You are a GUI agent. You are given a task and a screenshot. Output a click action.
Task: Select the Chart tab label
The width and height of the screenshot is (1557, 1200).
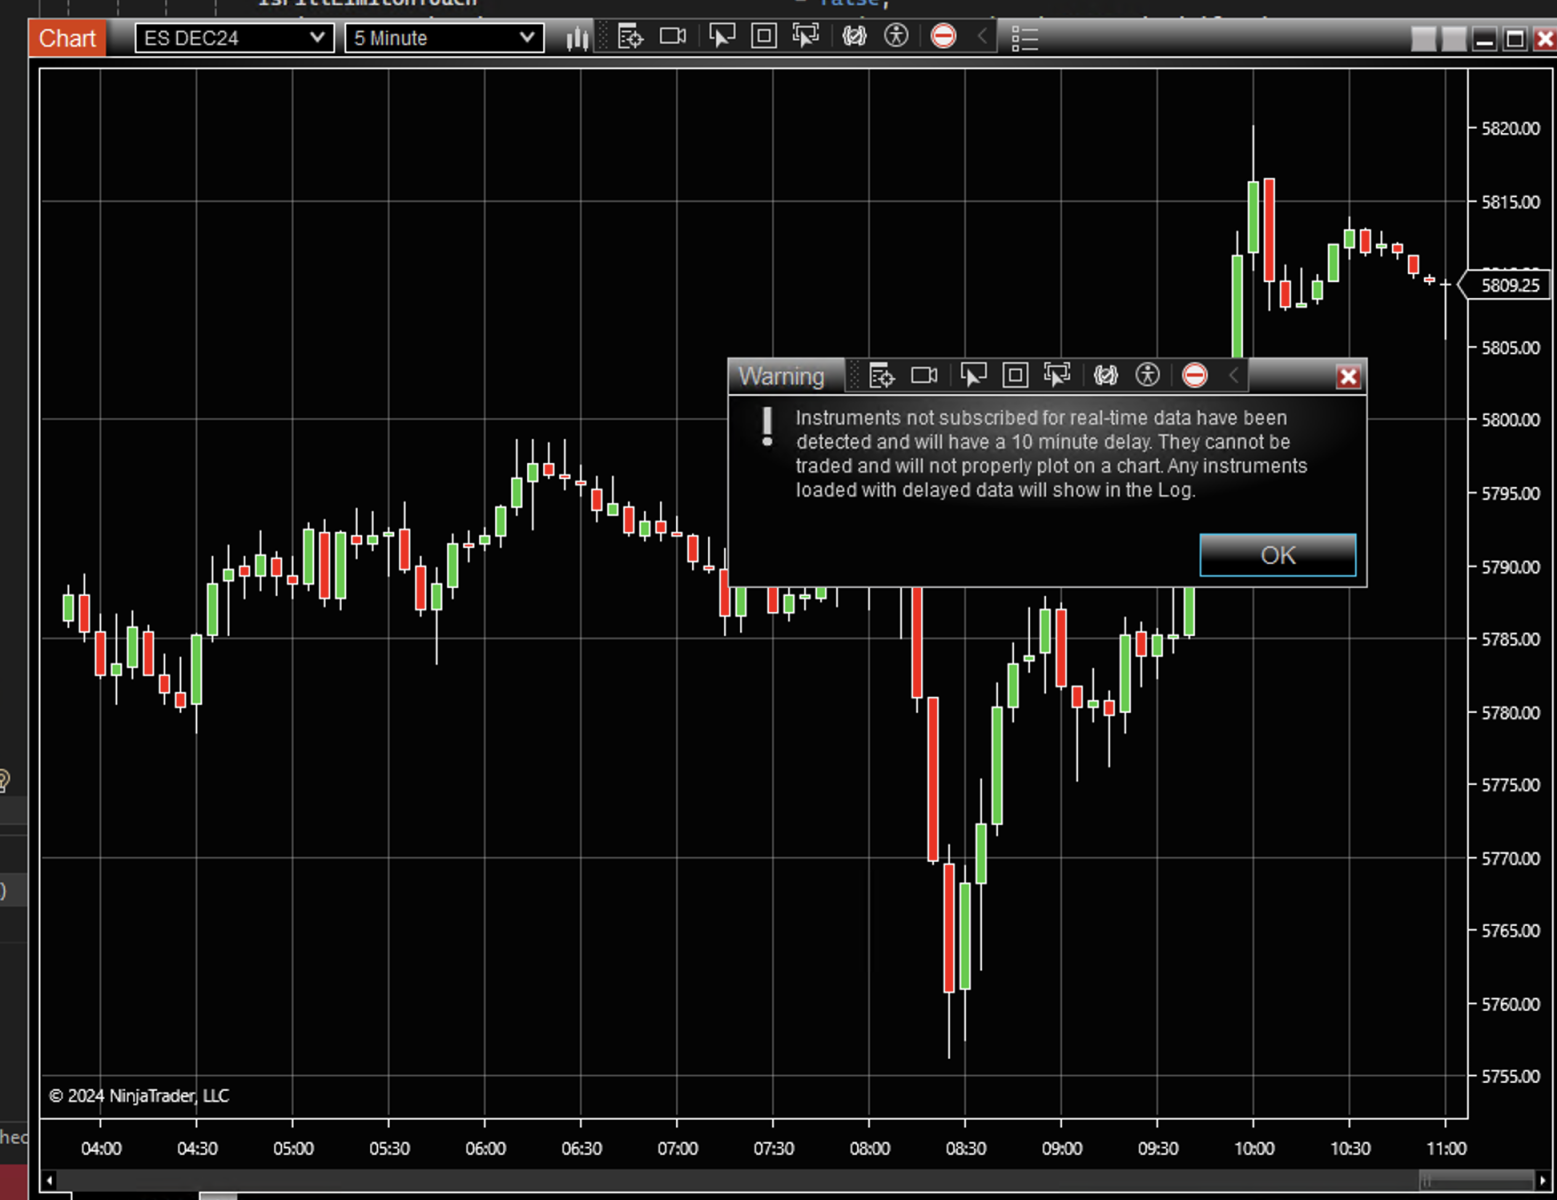(67, 38)
